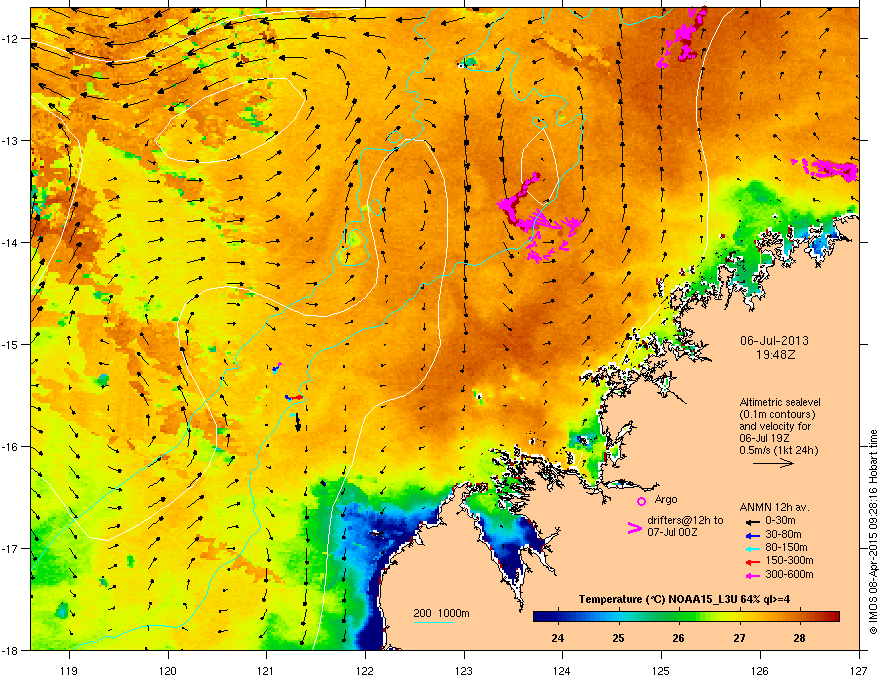This screenshot has width=880, height=680.
Task: Click the 'Argo' legend label
Action: 666,499
